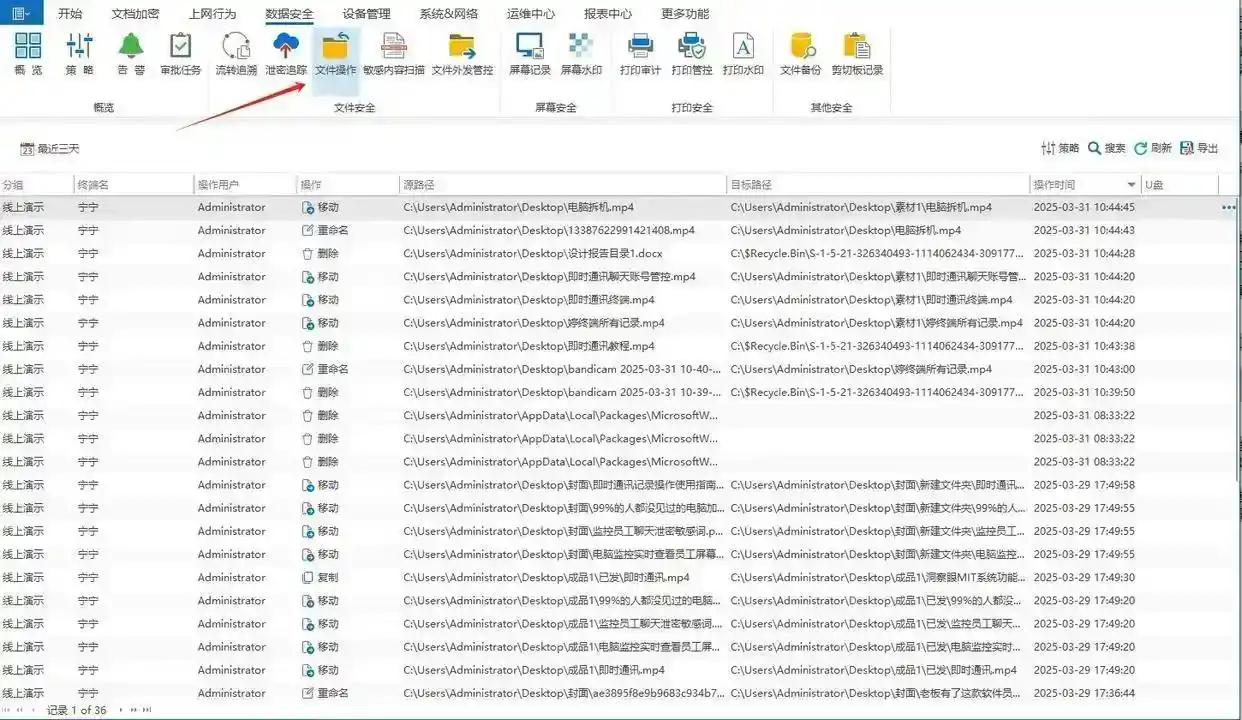Screen dimensions: 1242x720
Task: Click the 搜索 search button
Action: [x=1107, y=148]
